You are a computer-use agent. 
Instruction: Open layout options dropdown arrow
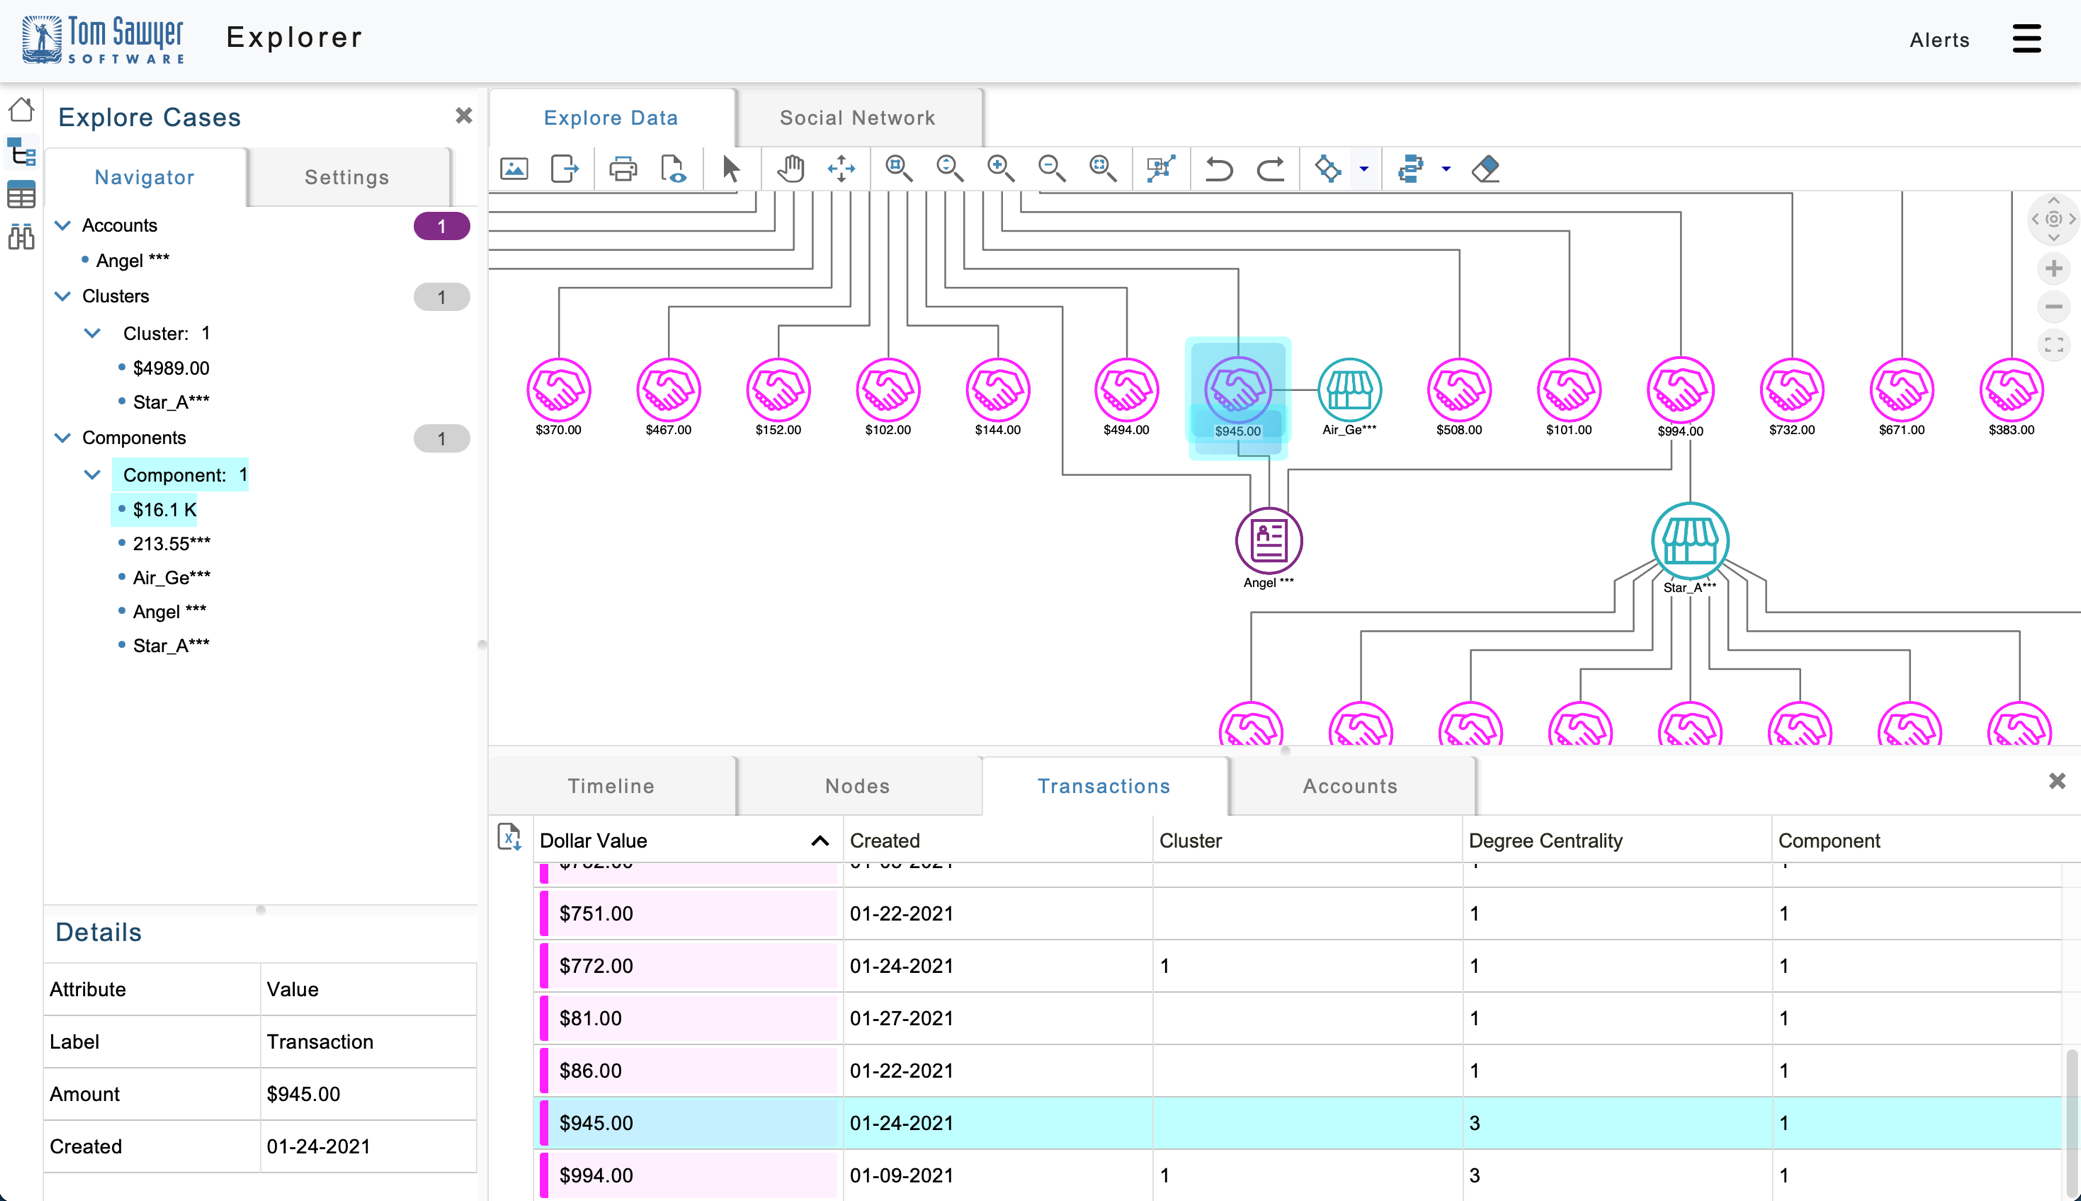click(x=1364, y=169)
